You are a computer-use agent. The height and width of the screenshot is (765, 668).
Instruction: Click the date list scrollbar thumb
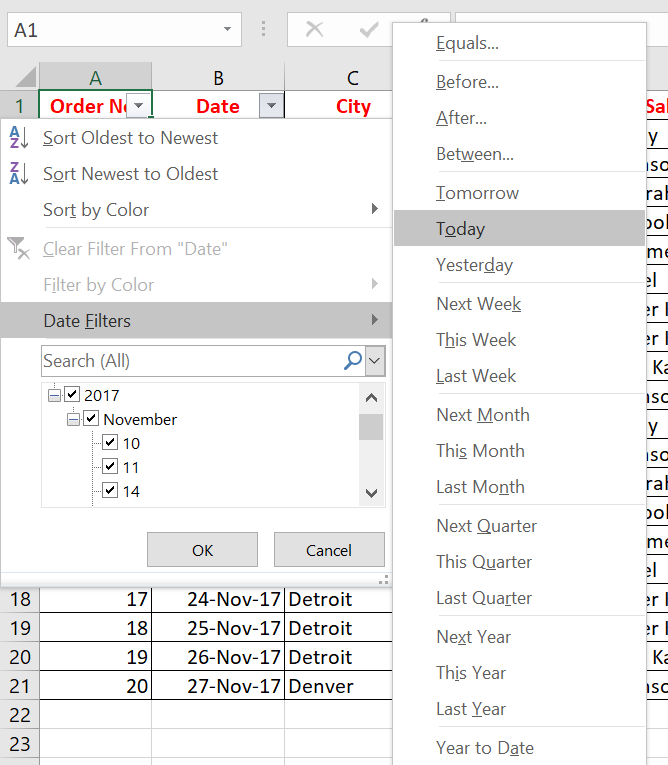pos(371,427)
